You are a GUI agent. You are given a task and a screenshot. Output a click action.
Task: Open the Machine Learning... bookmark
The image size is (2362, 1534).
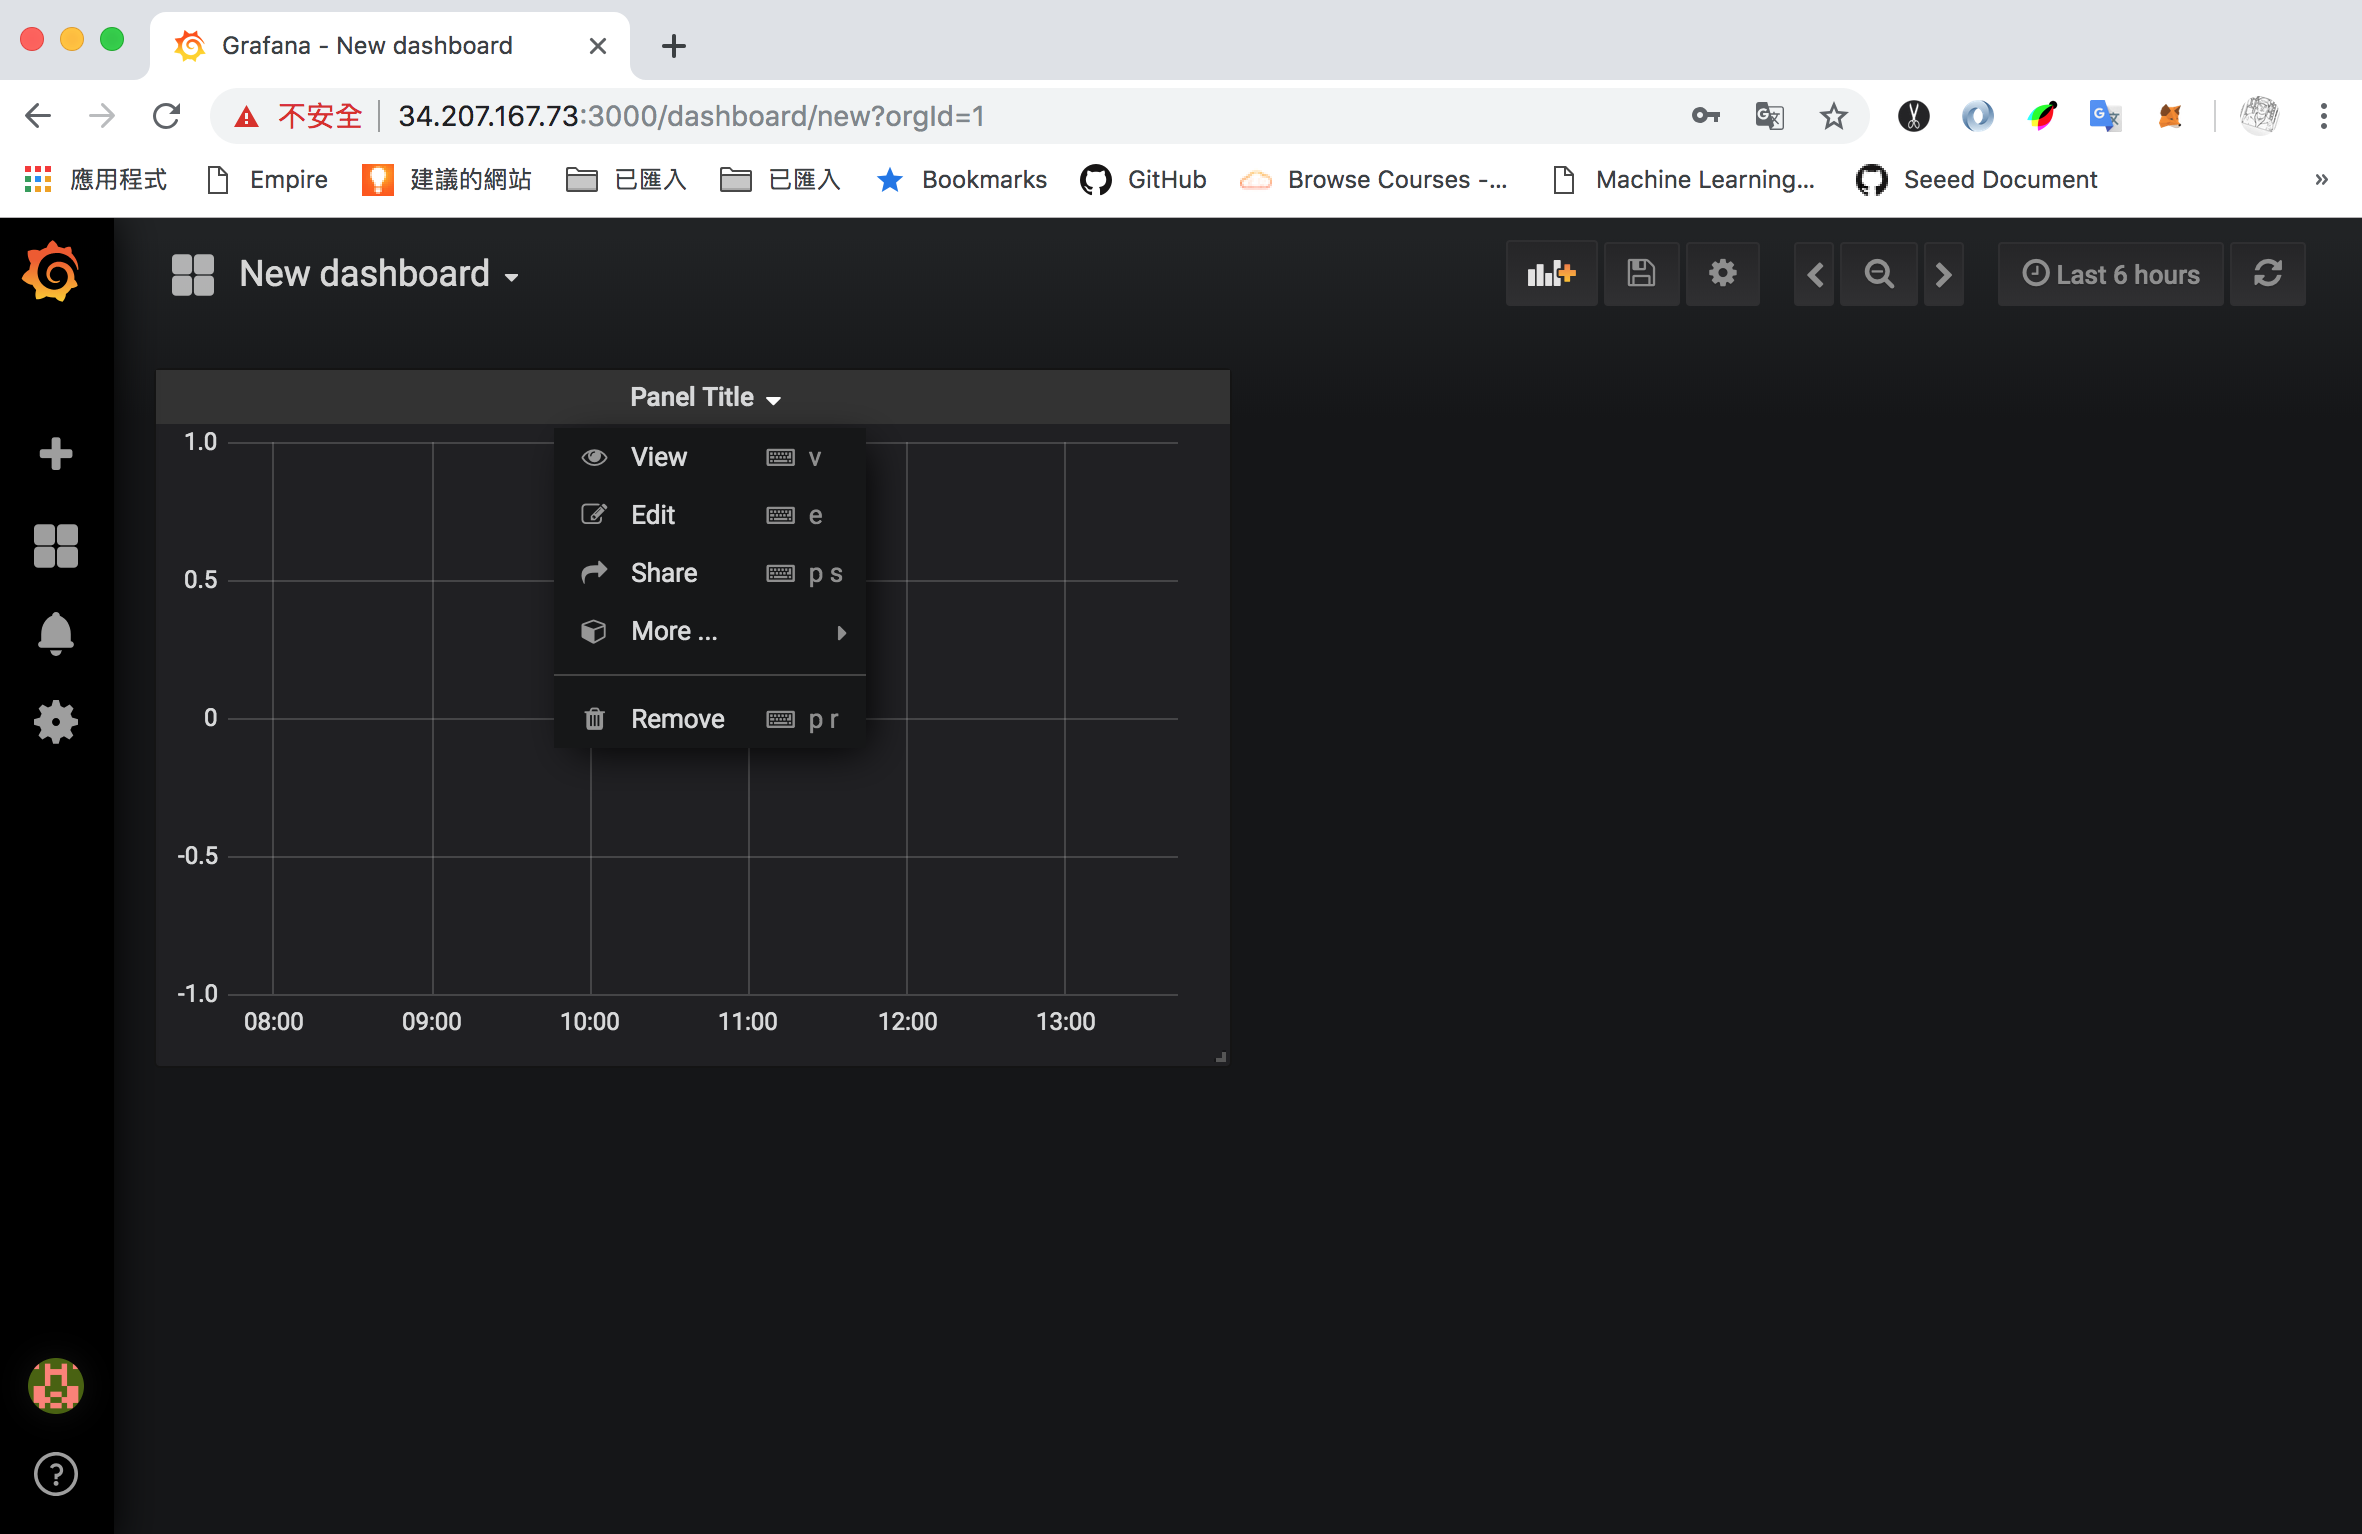pyautogui.click(x=1683, y=180)
